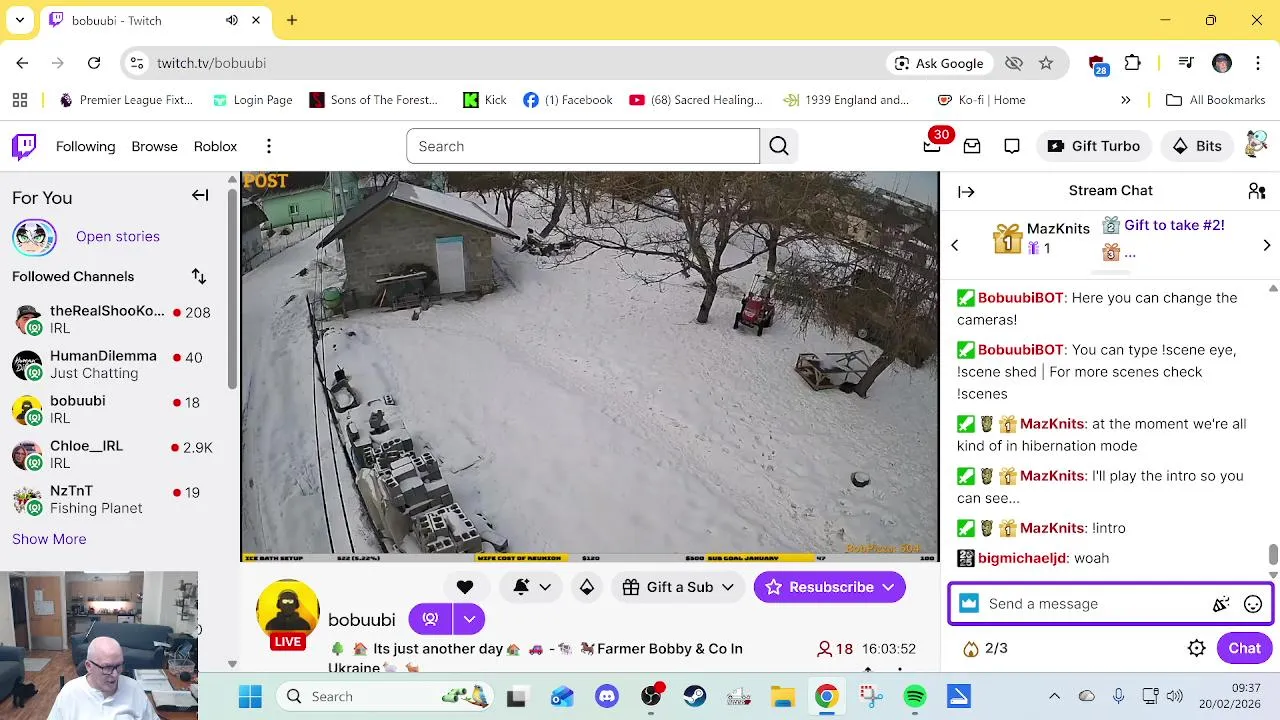
Task: Click the Show More link in the sidebar
Action: [x=49, y=539]
